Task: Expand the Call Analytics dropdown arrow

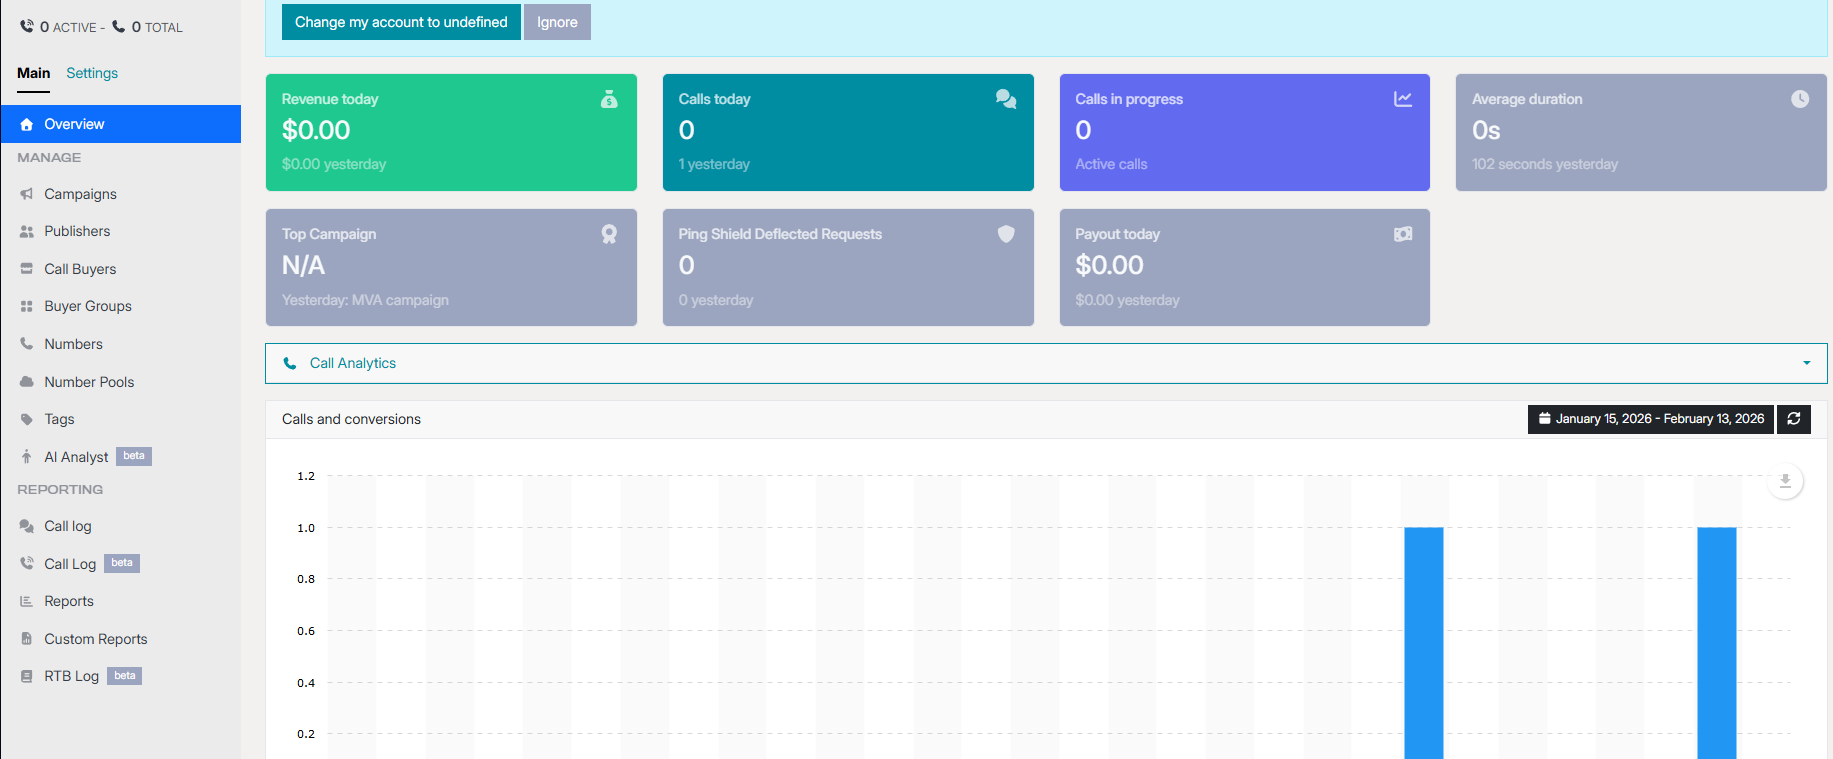Action: click(1807, 363)
